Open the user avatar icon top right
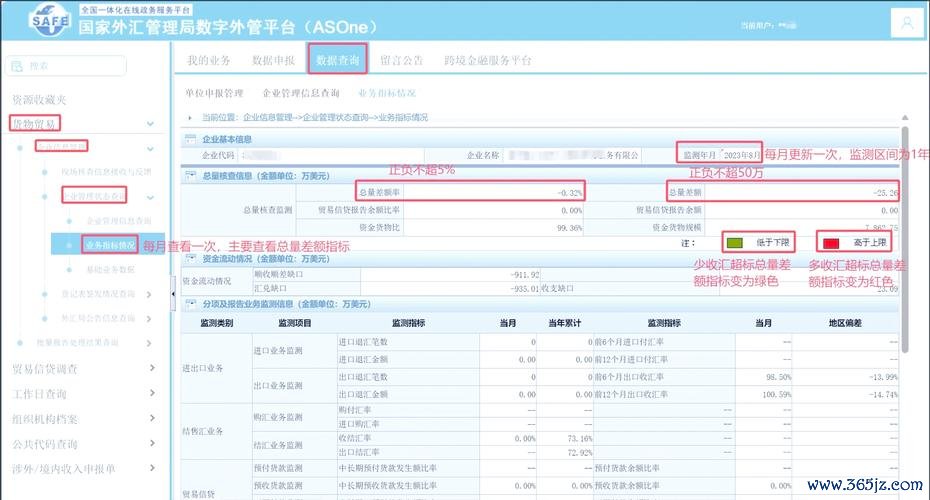The width and height of the screenshot is (930, 500). coord(907,23)
